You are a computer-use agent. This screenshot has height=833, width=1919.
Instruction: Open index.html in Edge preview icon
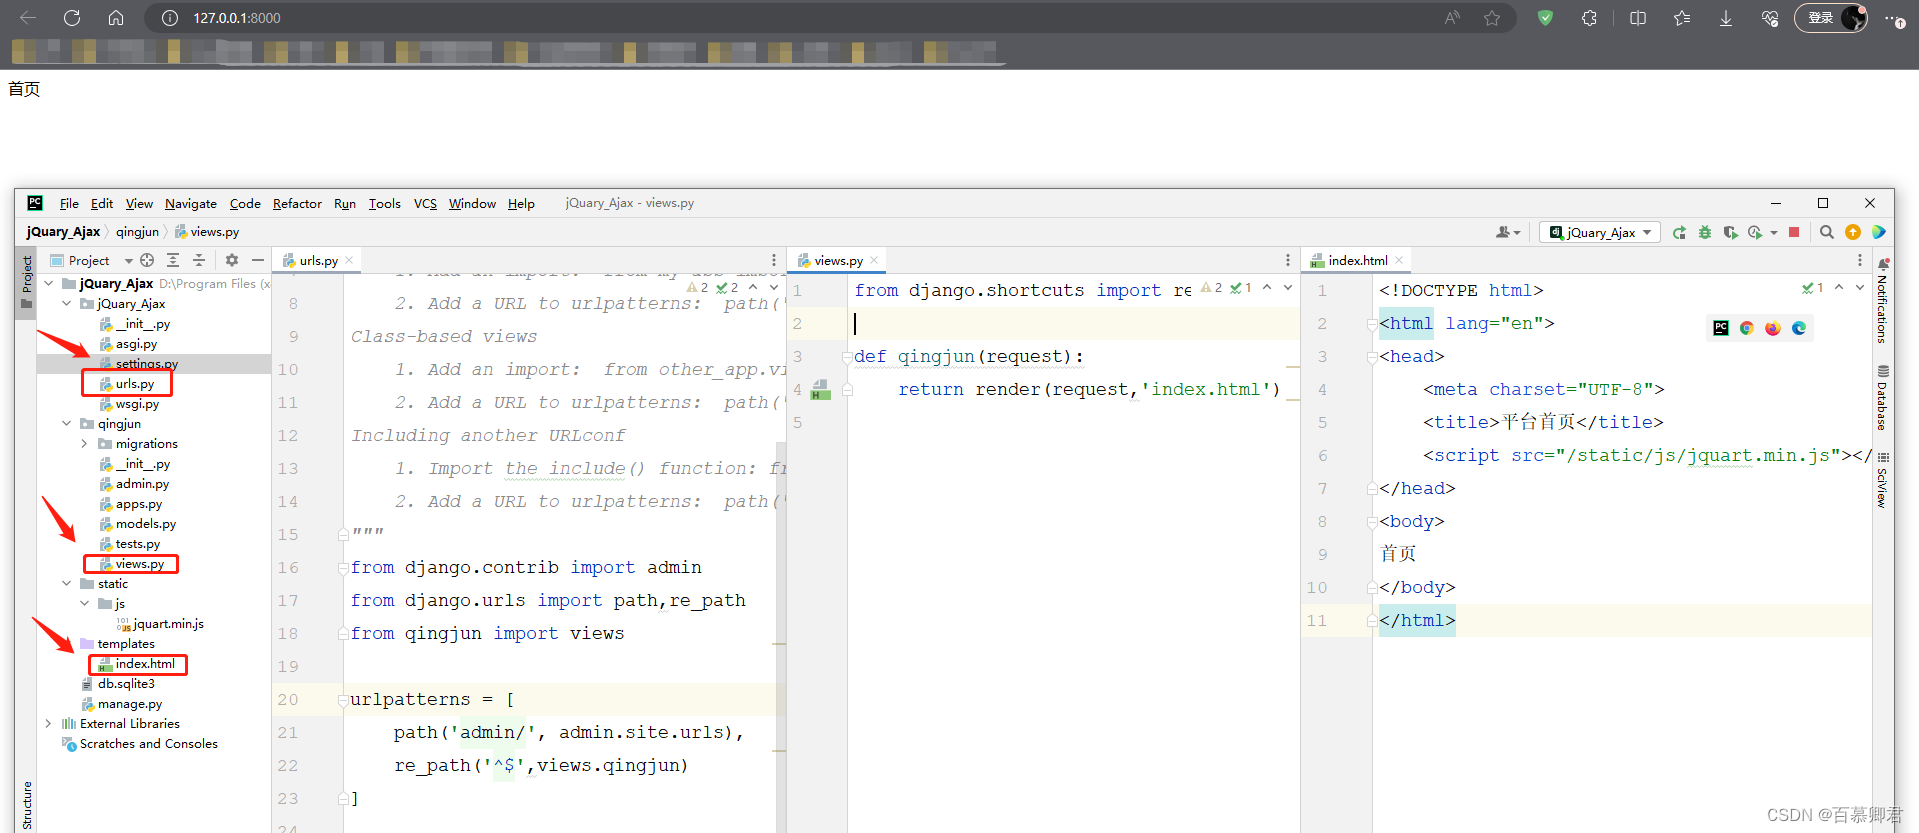click(1799, 328)
